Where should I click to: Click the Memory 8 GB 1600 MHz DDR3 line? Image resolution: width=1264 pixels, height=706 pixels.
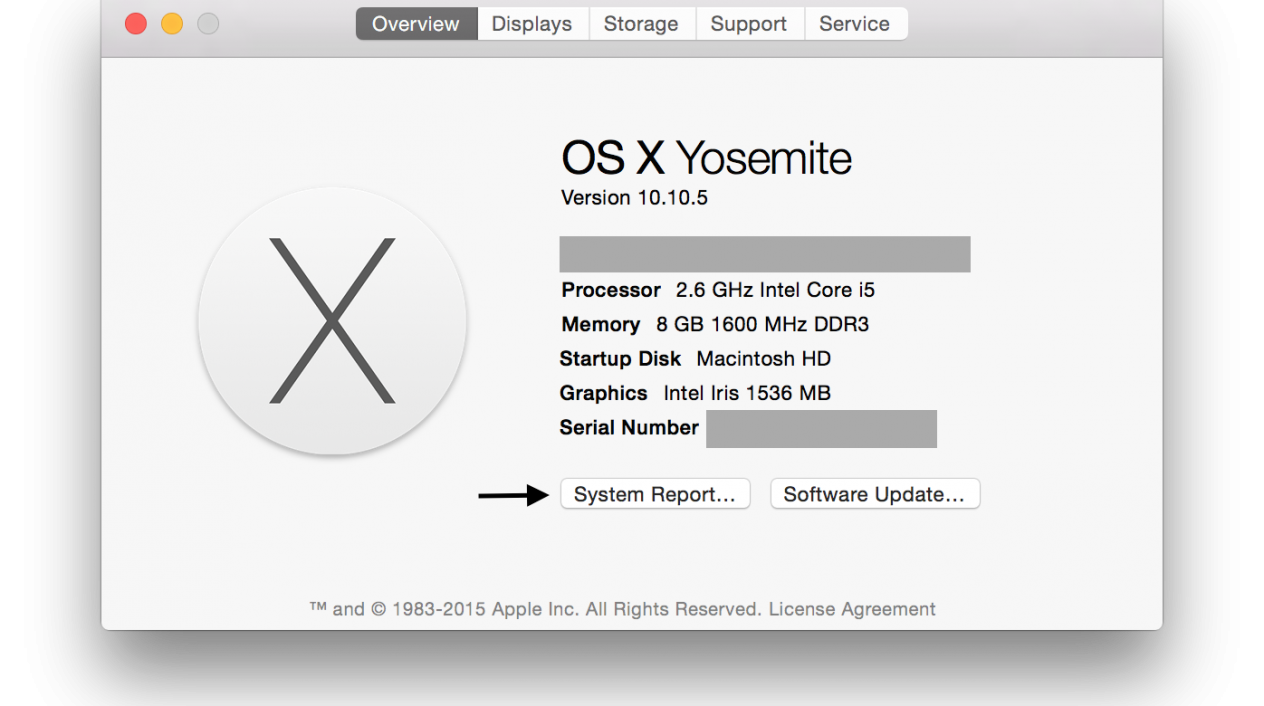tap(717, 324)
